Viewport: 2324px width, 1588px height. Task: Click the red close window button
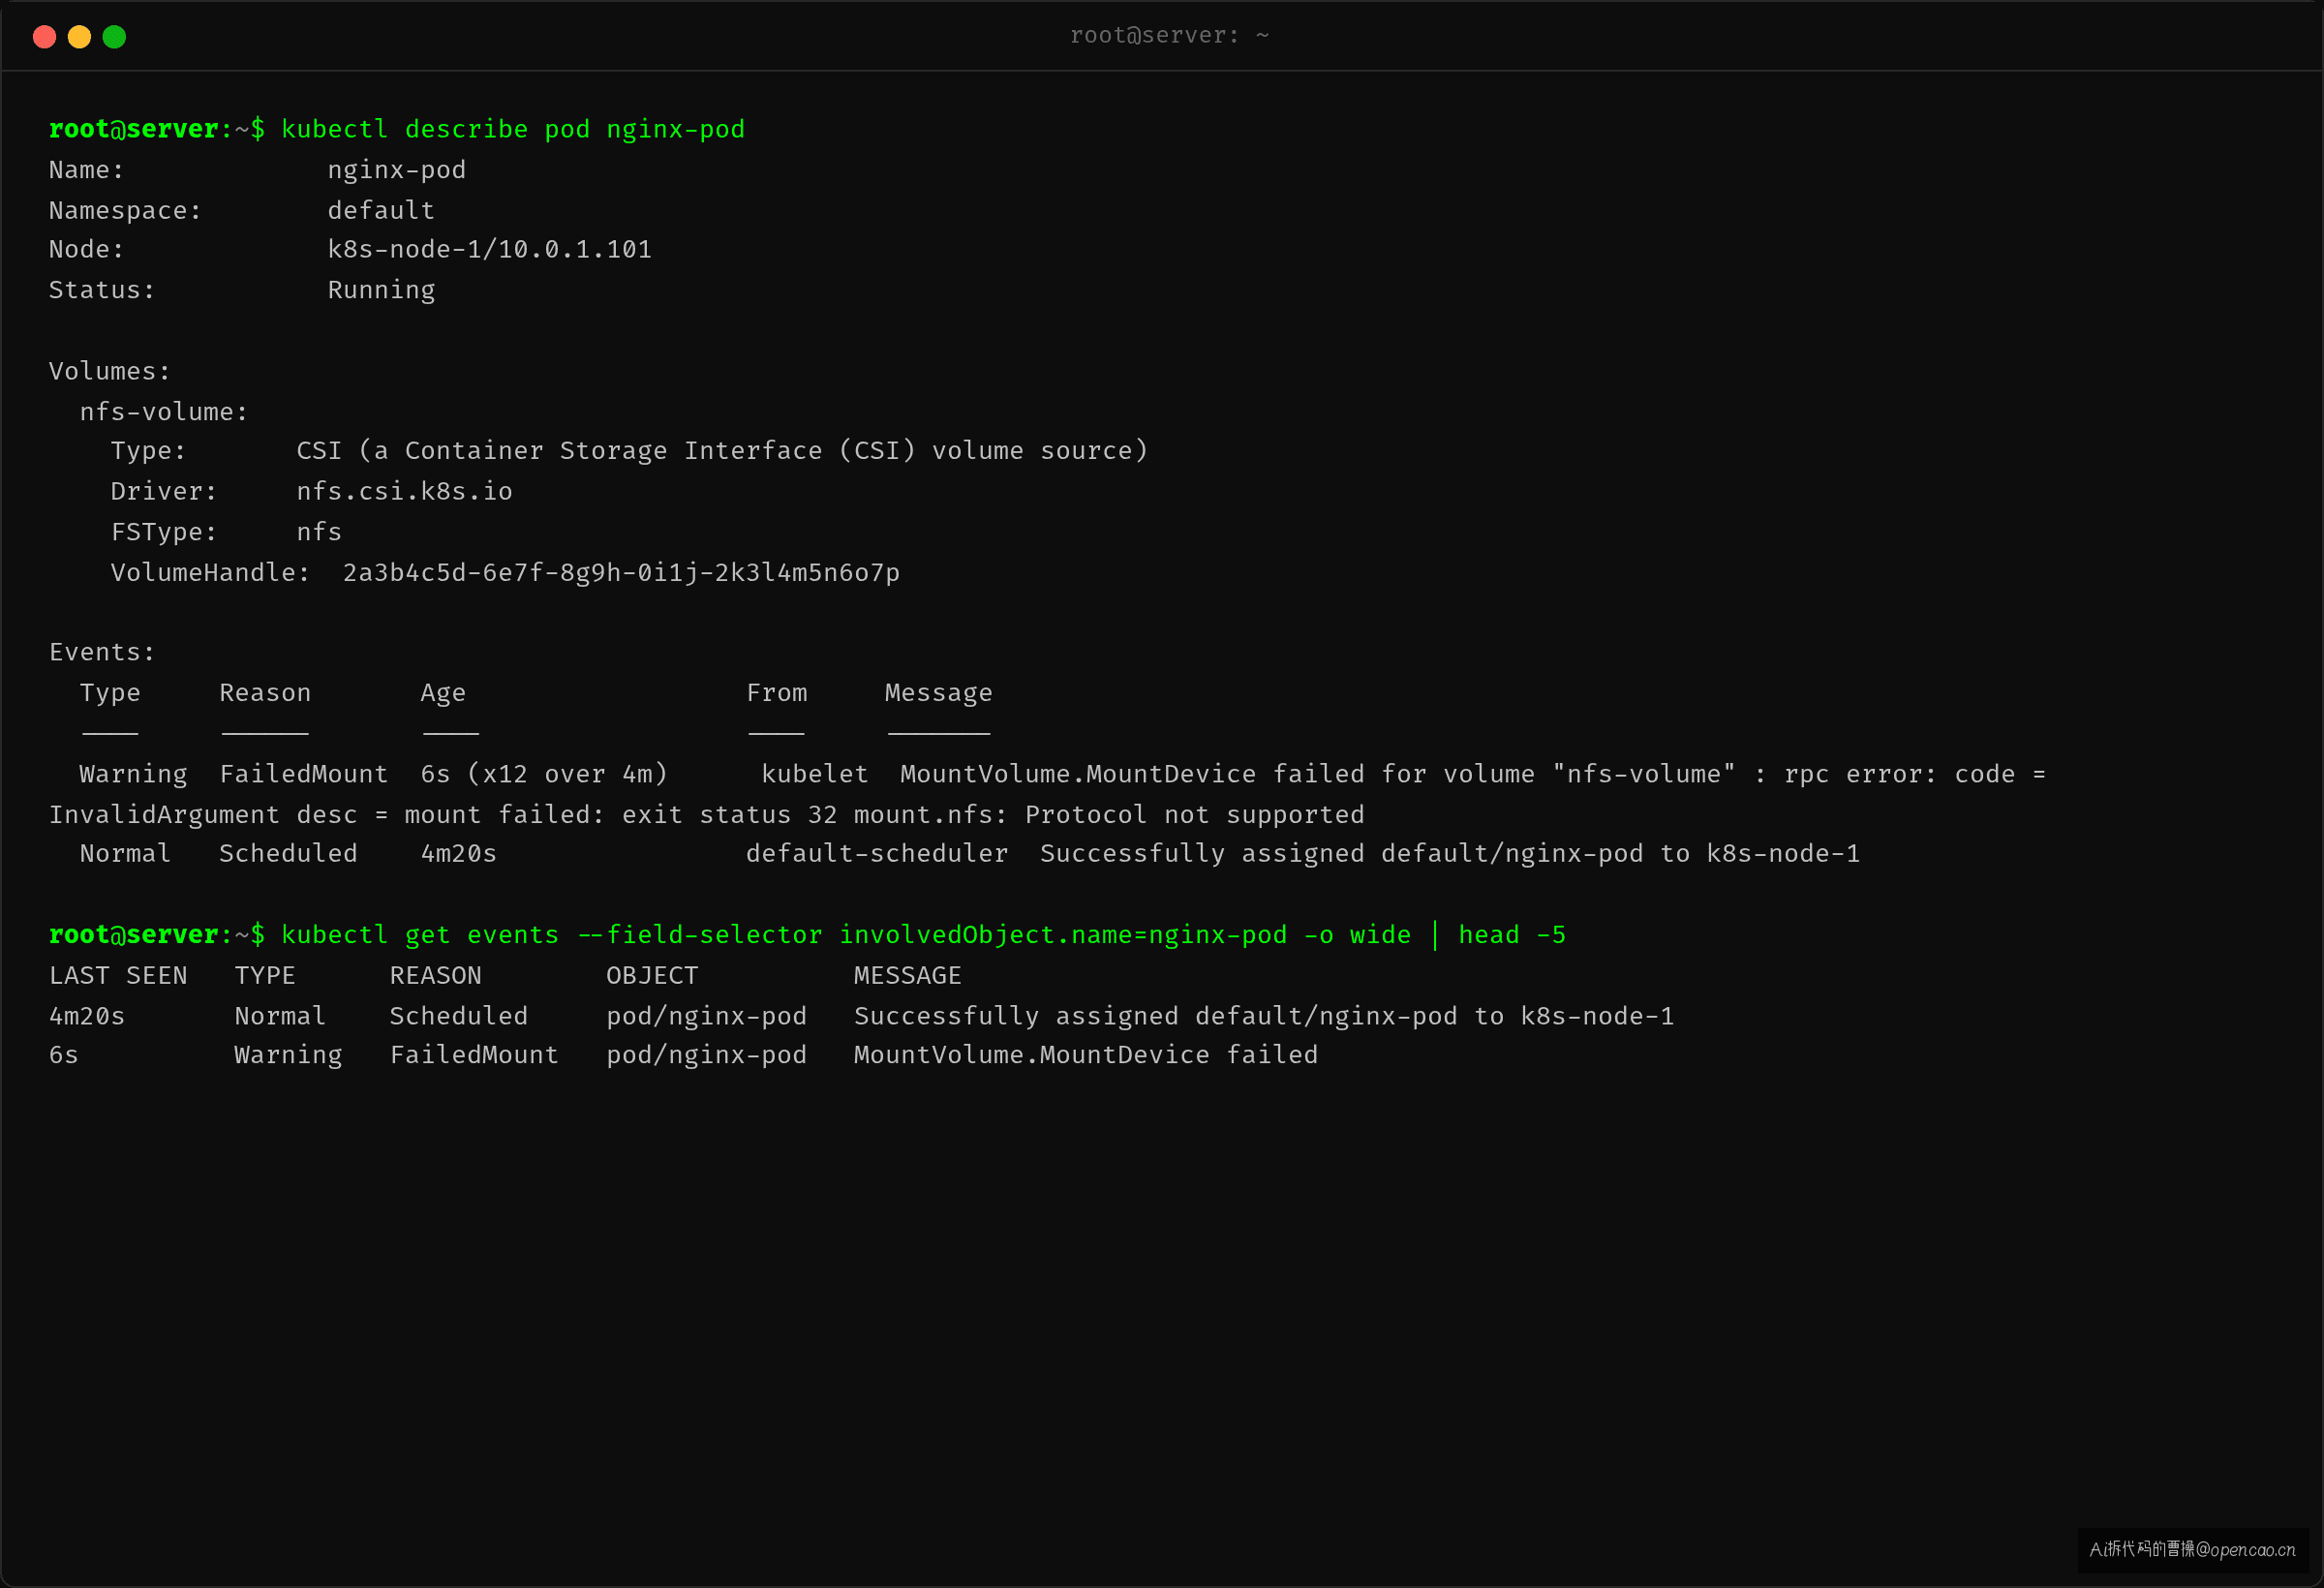click(44, 37)
